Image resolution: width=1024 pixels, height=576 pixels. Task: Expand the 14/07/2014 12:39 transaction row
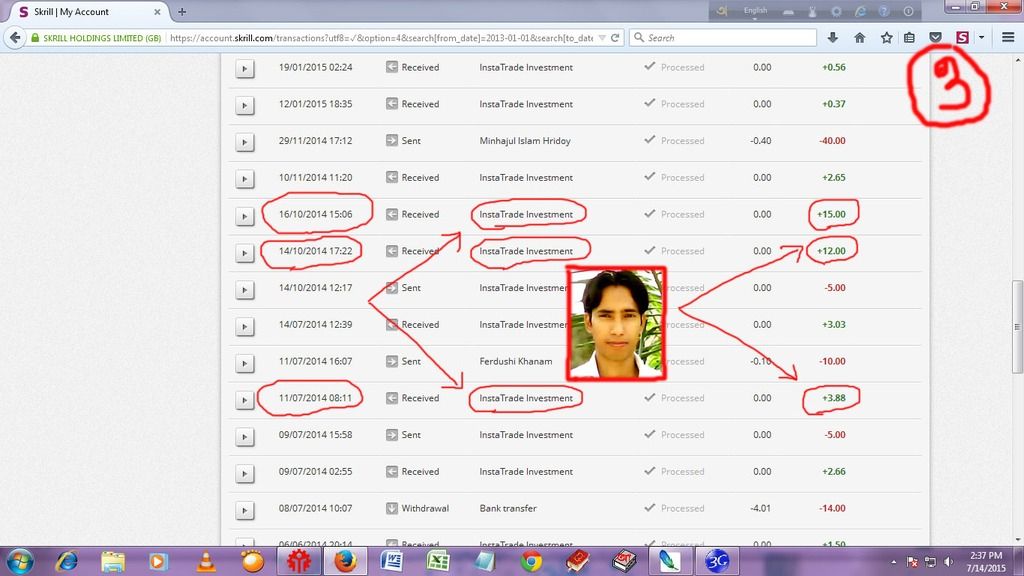click(244, 325)
